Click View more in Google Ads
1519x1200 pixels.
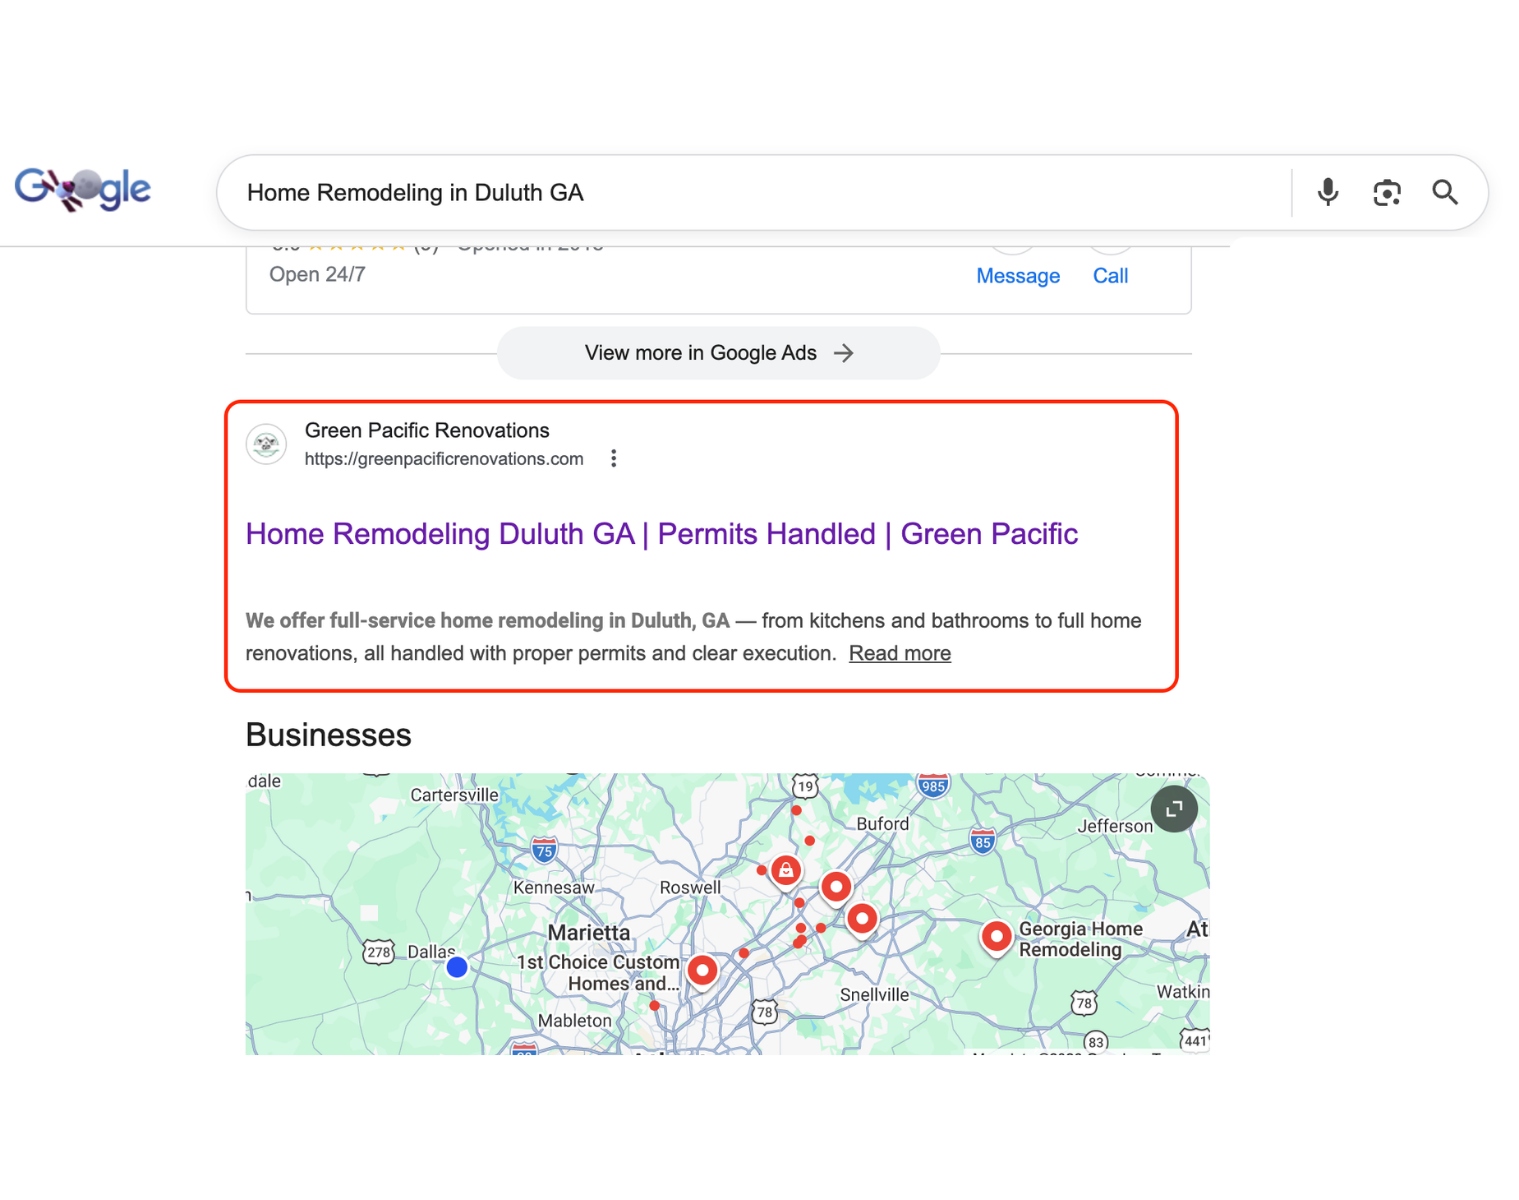coord(717,352)
